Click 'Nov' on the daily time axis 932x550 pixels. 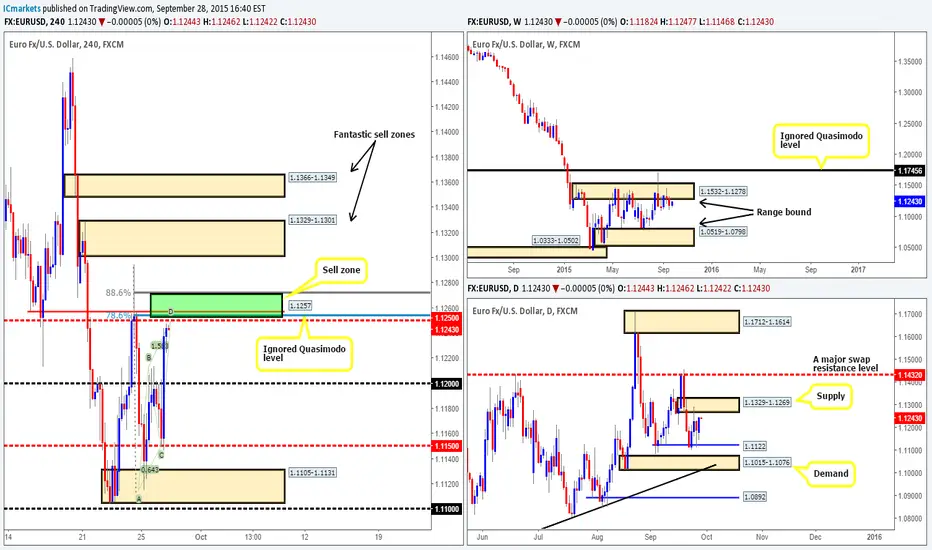click(x=761, y=537)
